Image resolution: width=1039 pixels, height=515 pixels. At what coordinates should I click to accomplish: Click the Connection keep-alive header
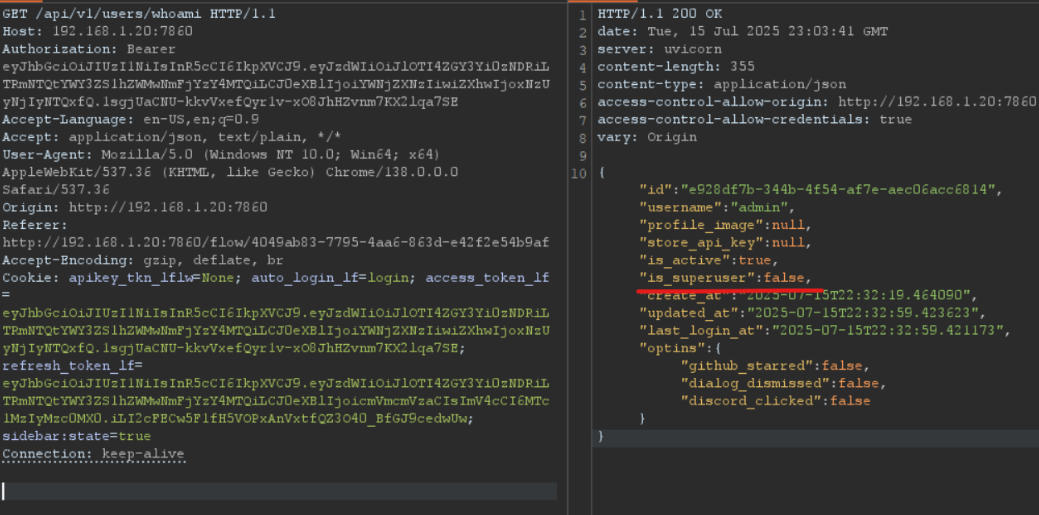click(x=93, y=454)
